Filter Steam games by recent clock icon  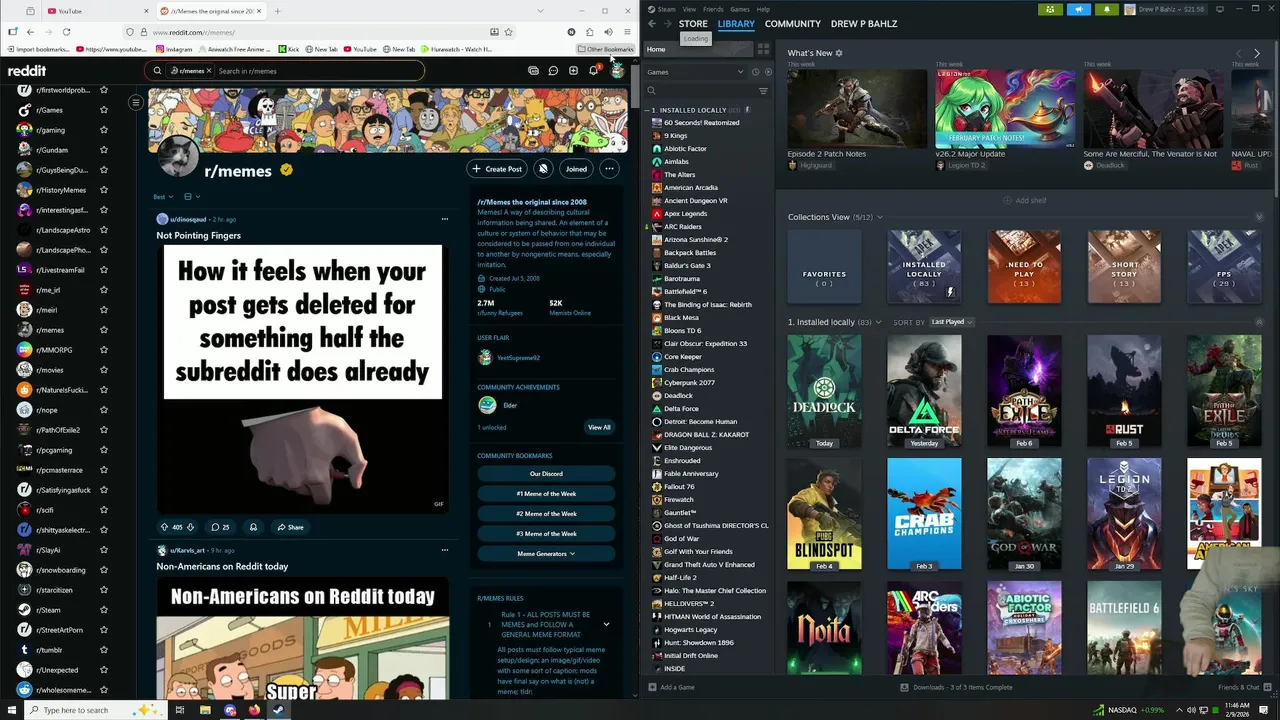point(755,72)
